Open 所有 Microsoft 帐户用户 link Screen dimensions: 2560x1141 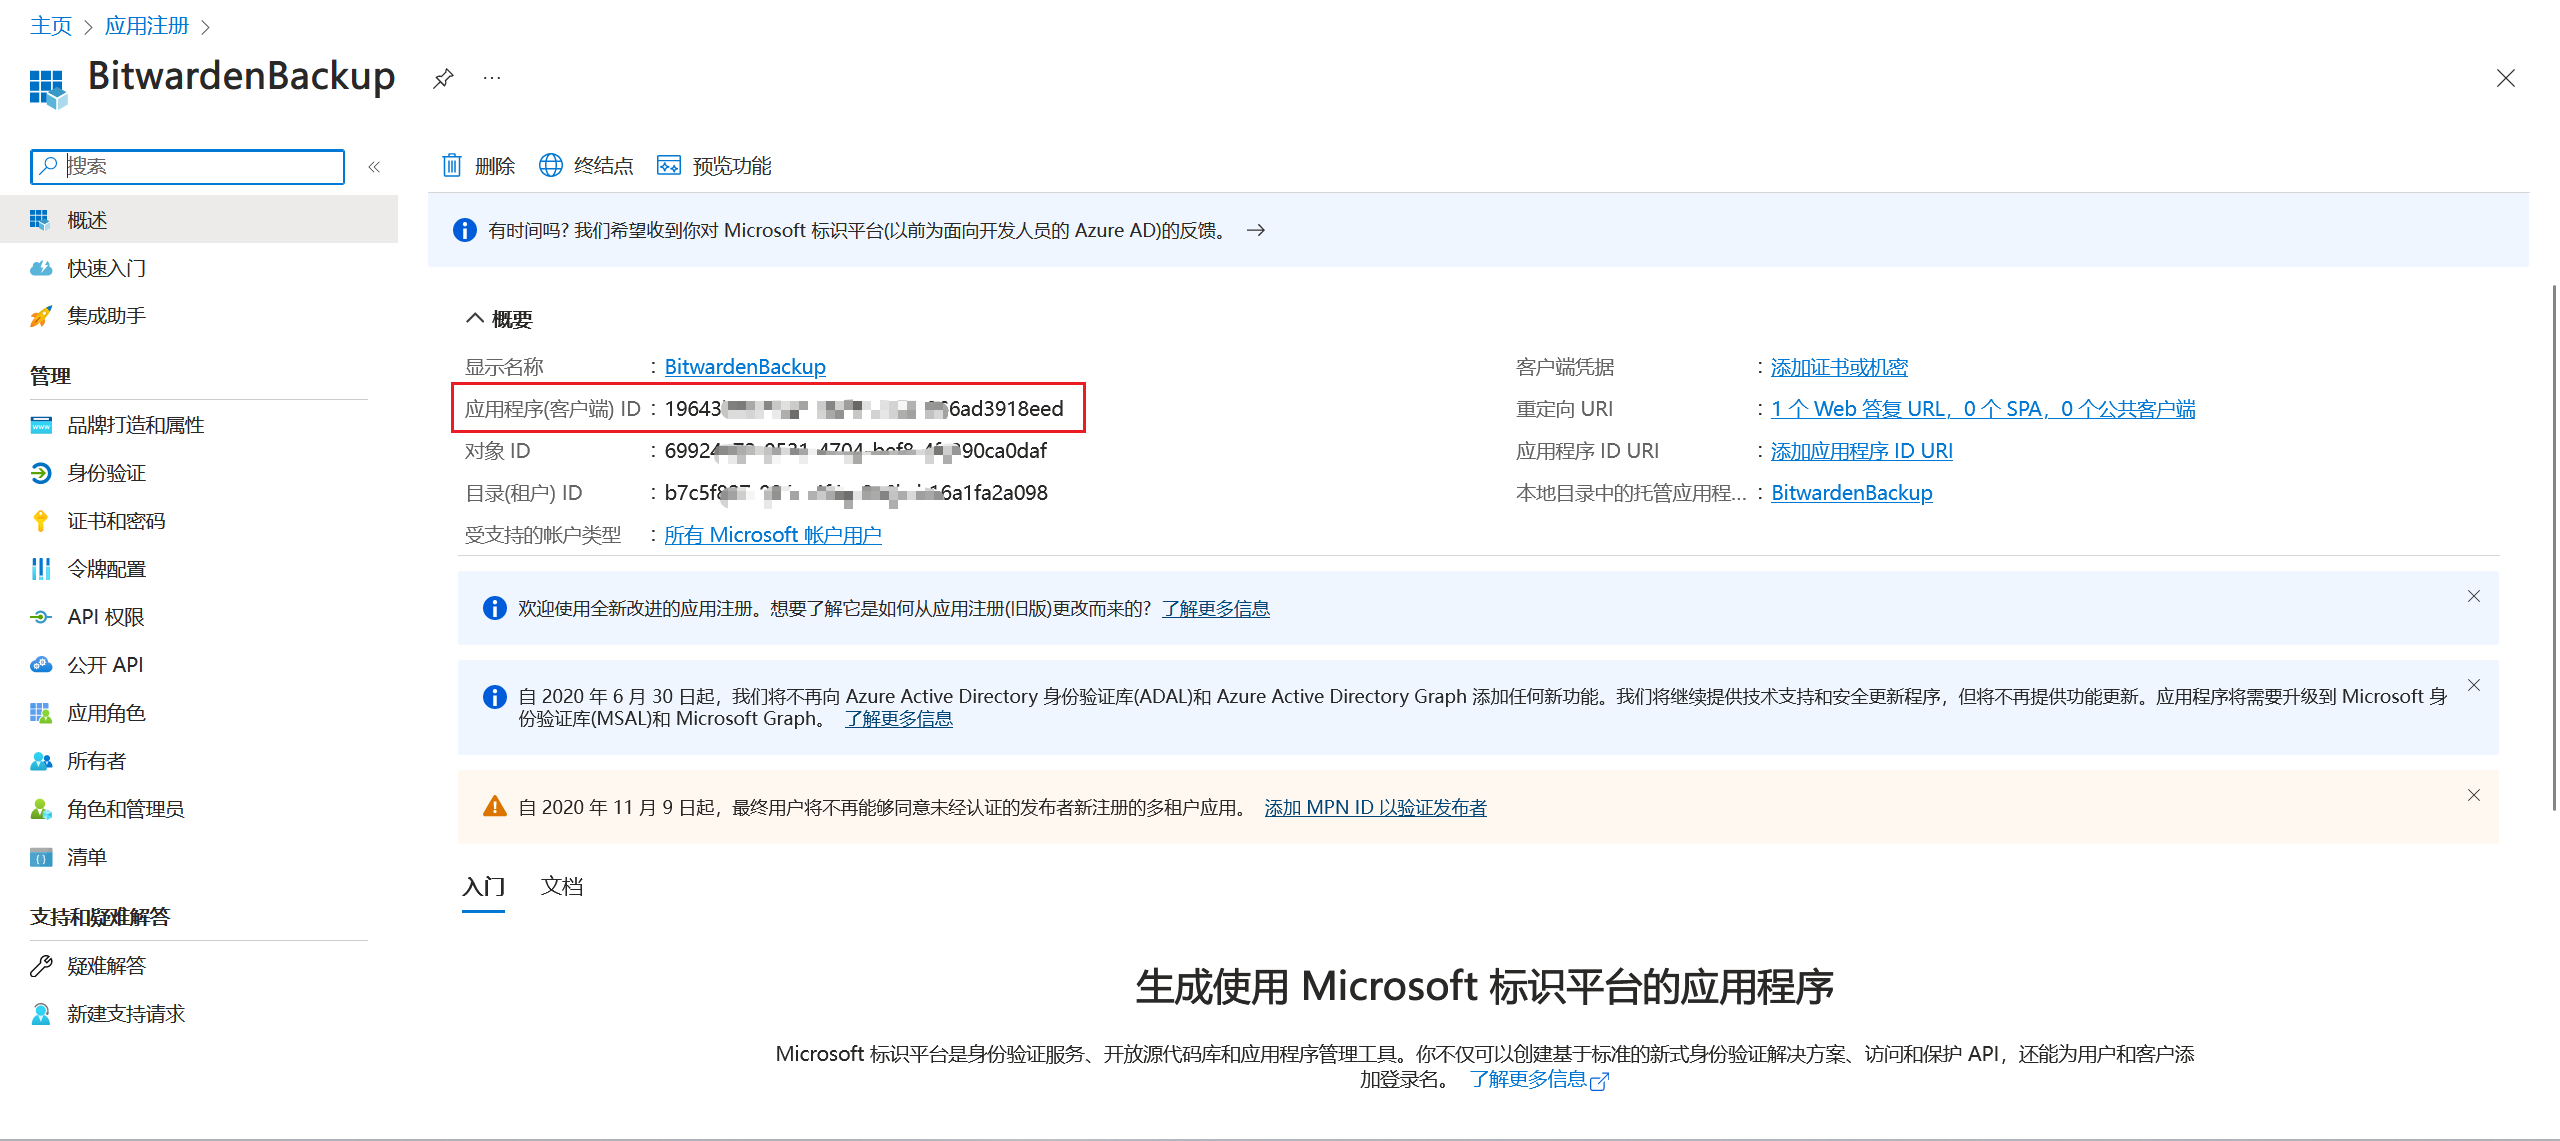tap(773, 534)
